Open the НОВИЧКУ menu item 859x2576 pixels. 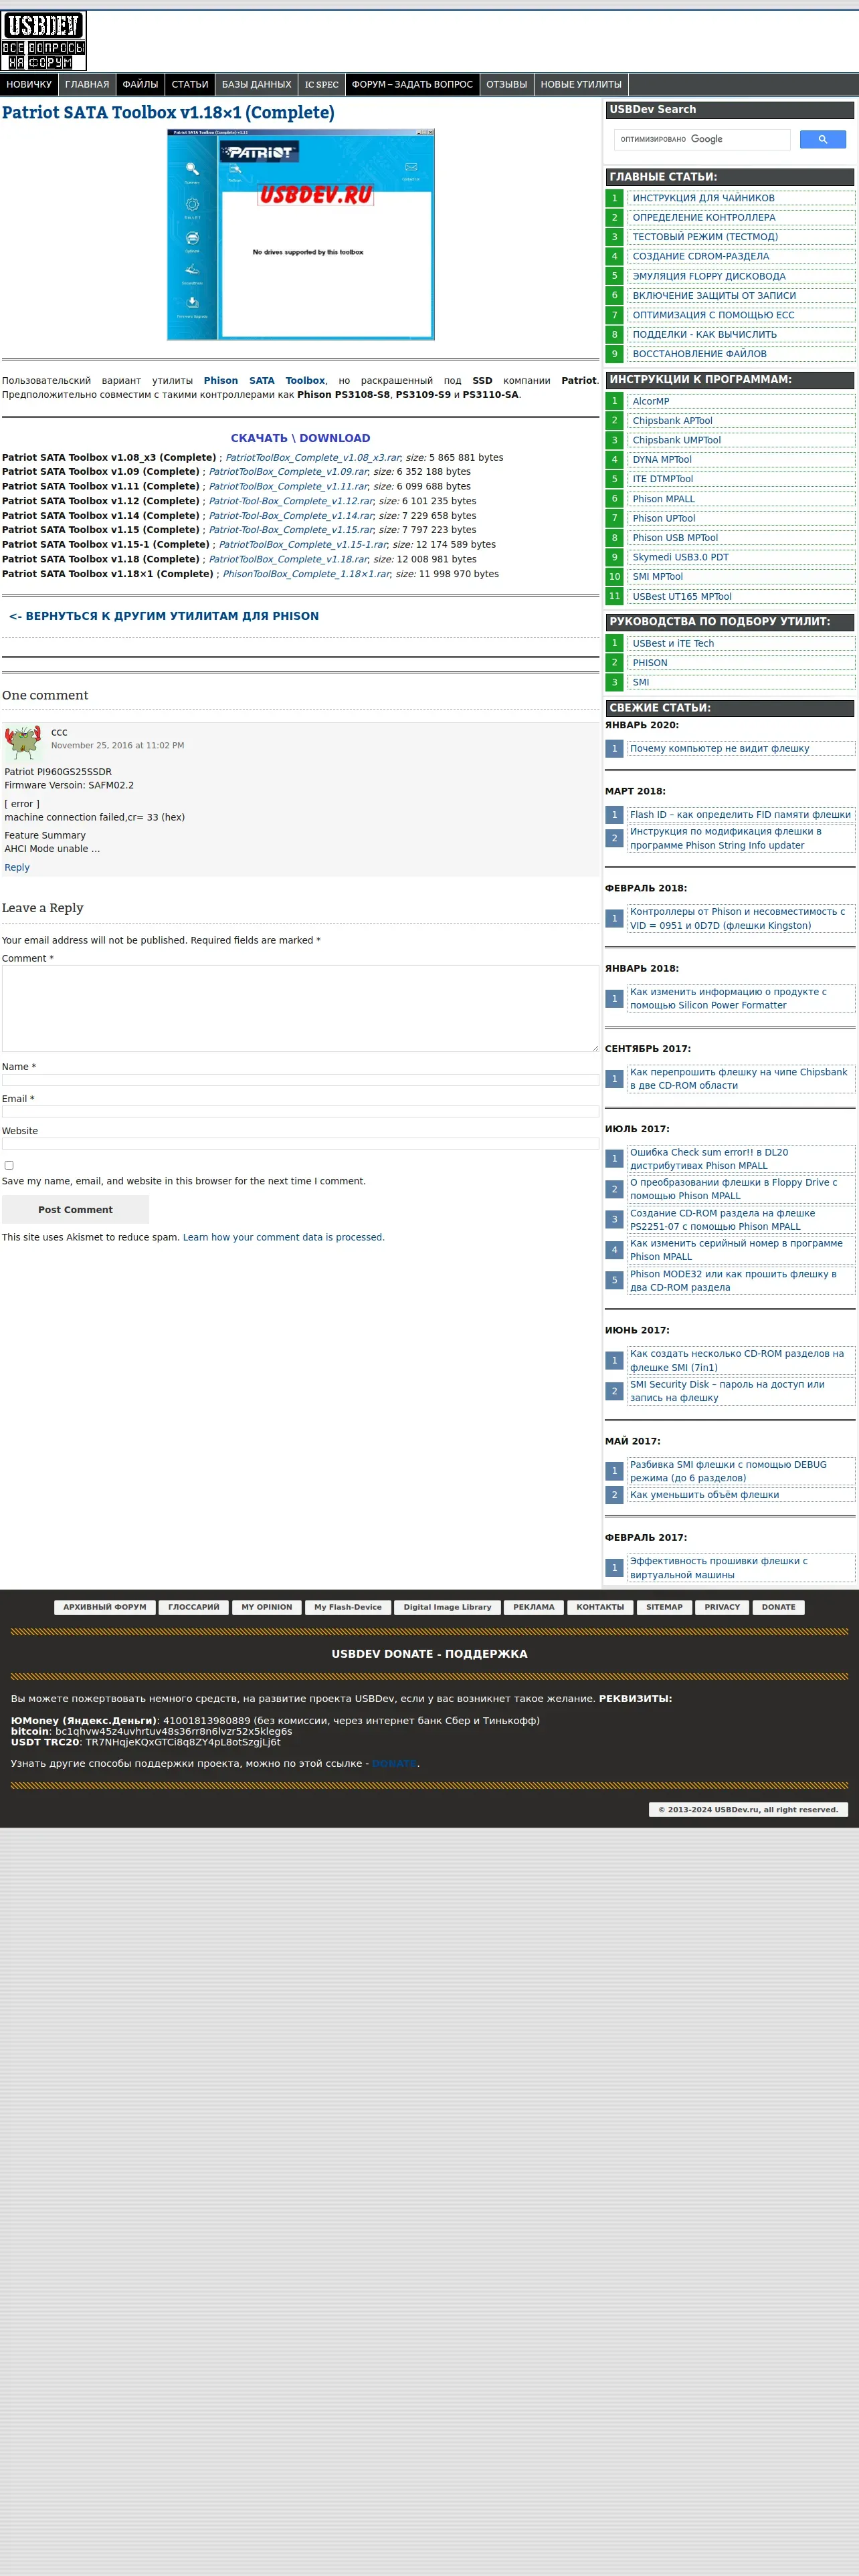coord(29,85)
